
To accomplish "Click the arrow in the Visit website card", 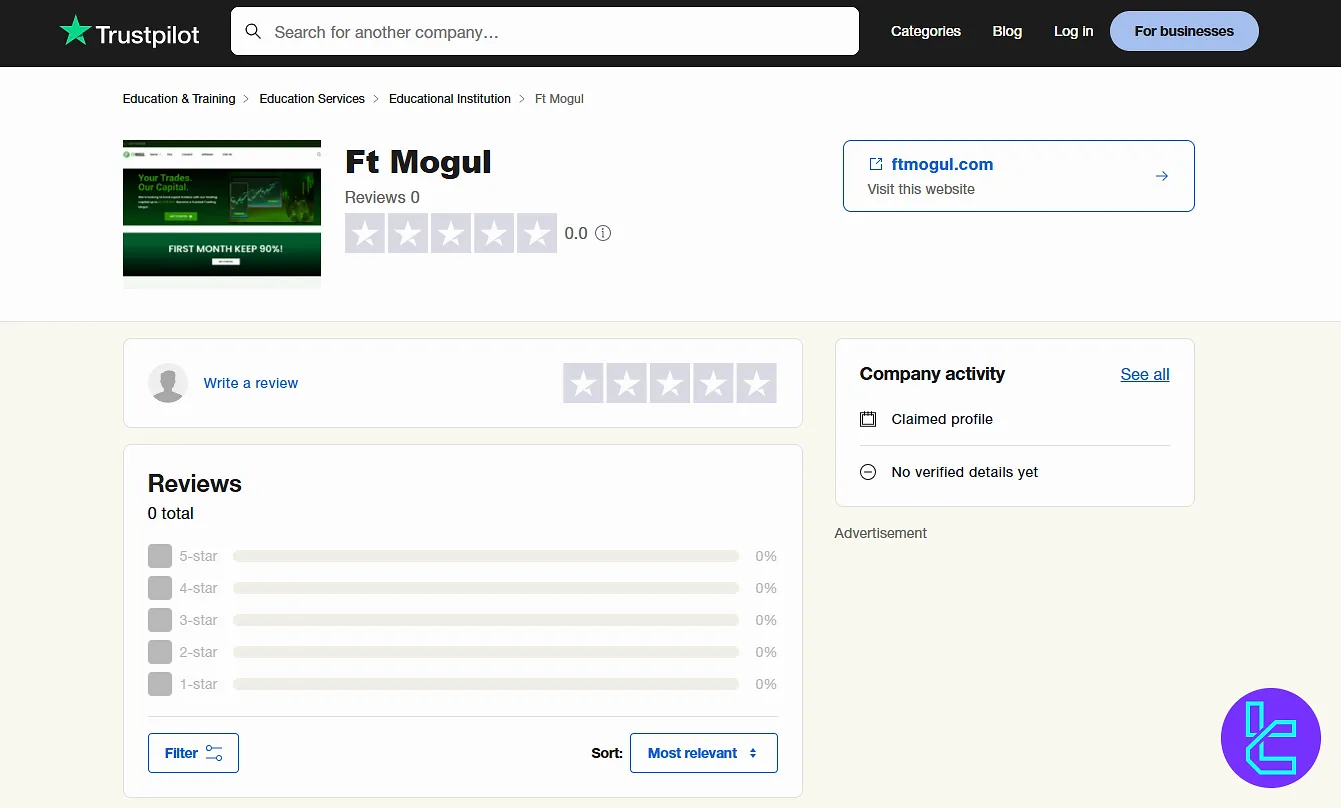I will [1161, 175].
